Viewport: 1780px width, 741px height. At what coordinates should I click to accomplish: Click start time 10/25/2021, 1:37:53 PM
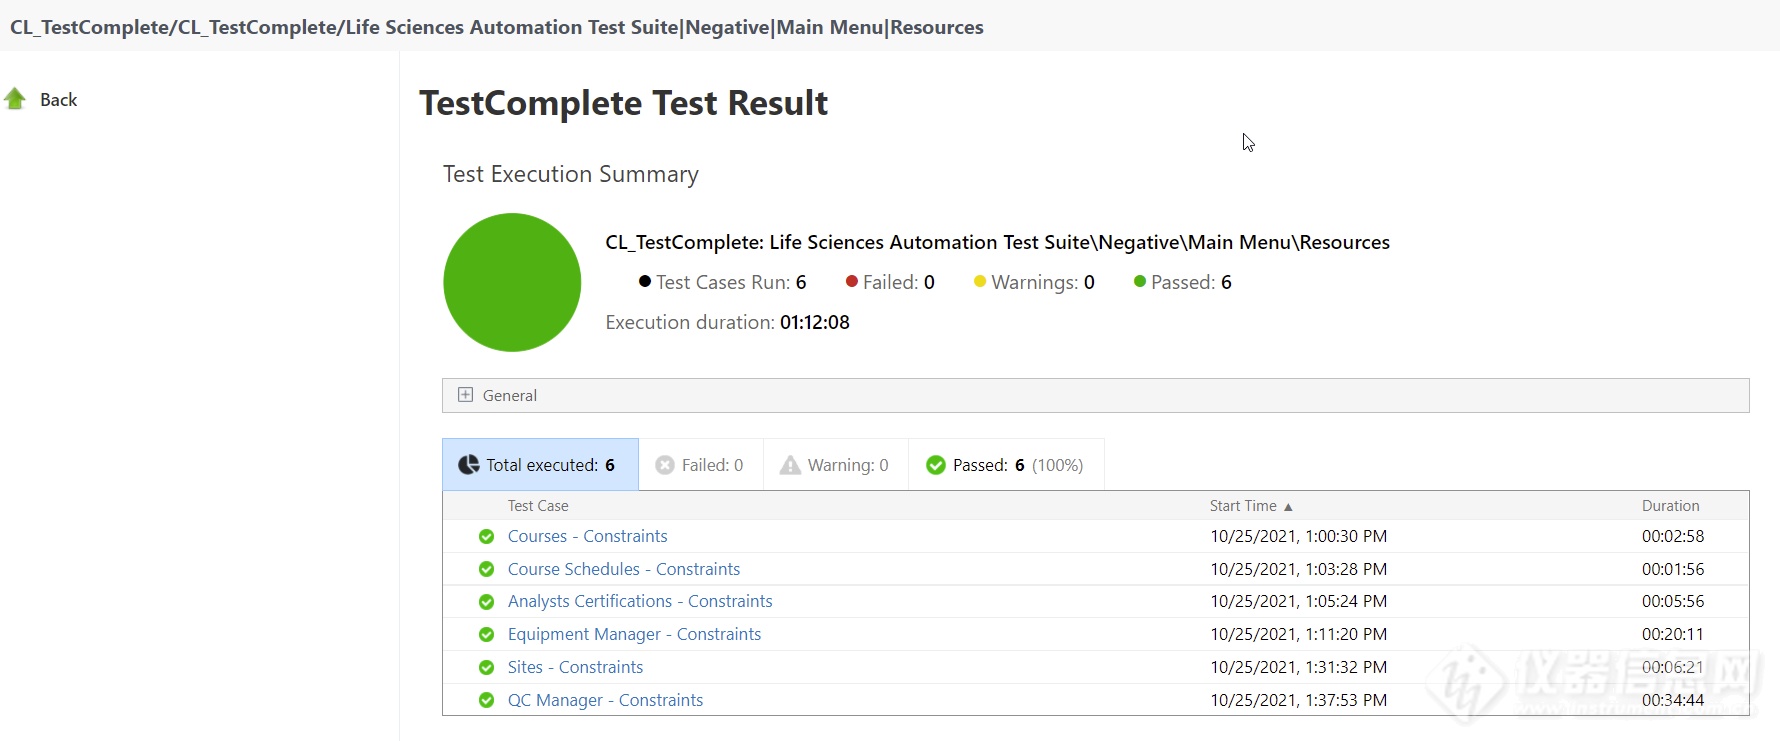coord(1298,700)
